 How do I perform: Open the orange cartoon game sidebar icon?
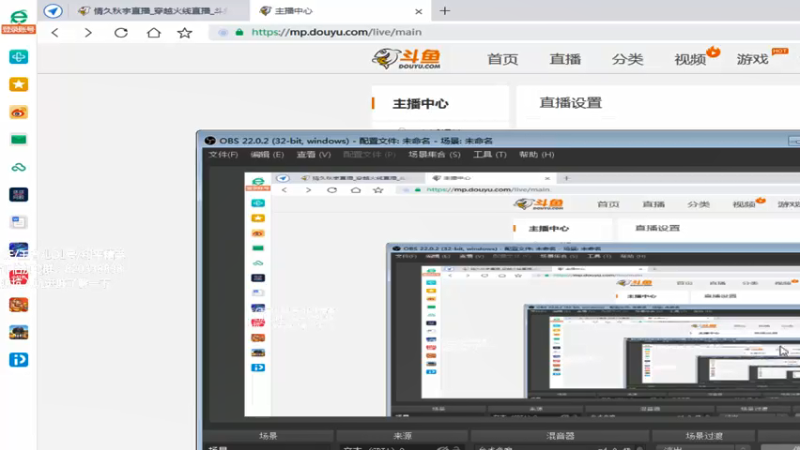coord(18,305)
